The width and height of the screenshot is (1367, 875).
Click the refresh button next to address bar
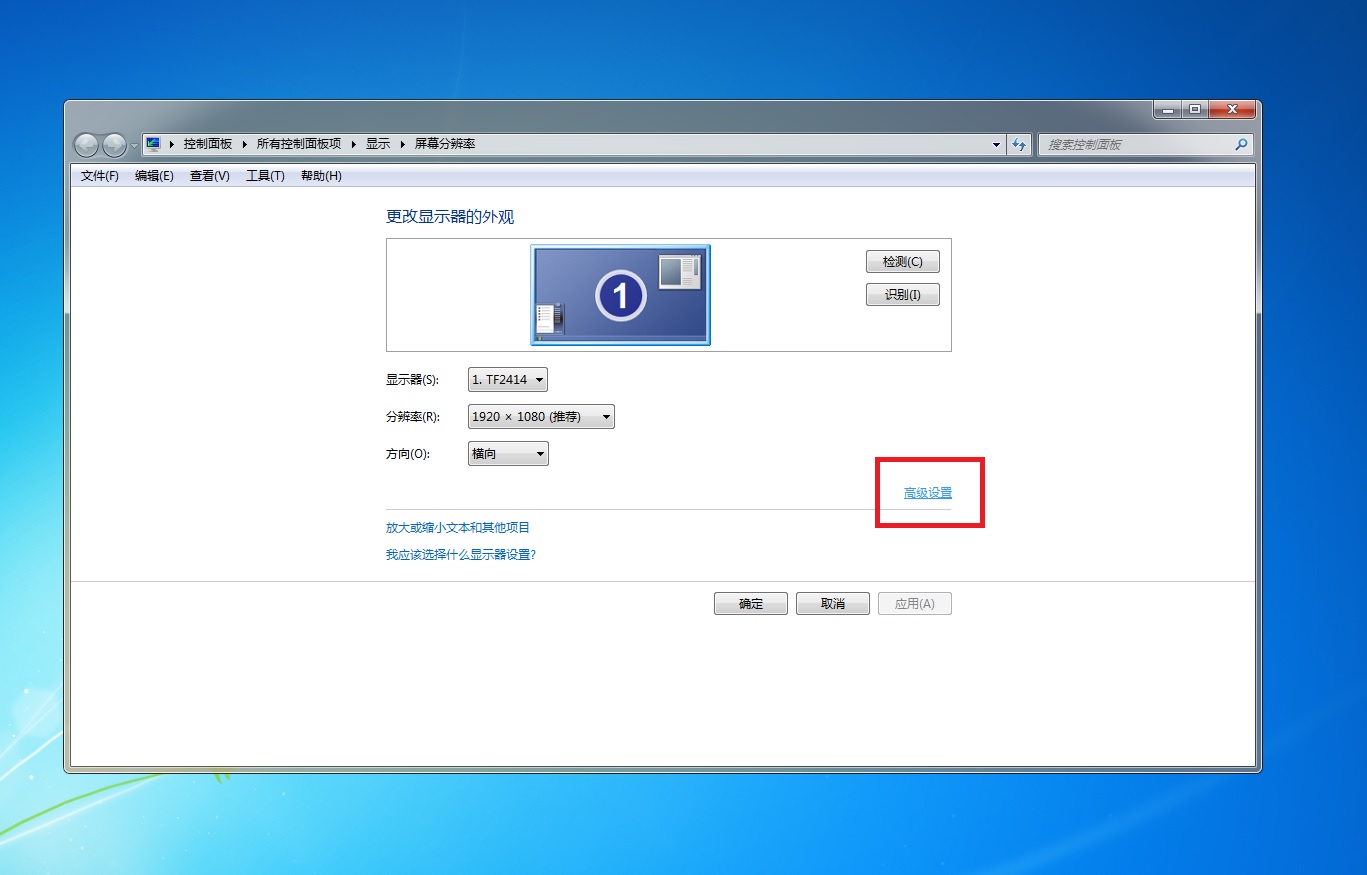pos(1019,144)
